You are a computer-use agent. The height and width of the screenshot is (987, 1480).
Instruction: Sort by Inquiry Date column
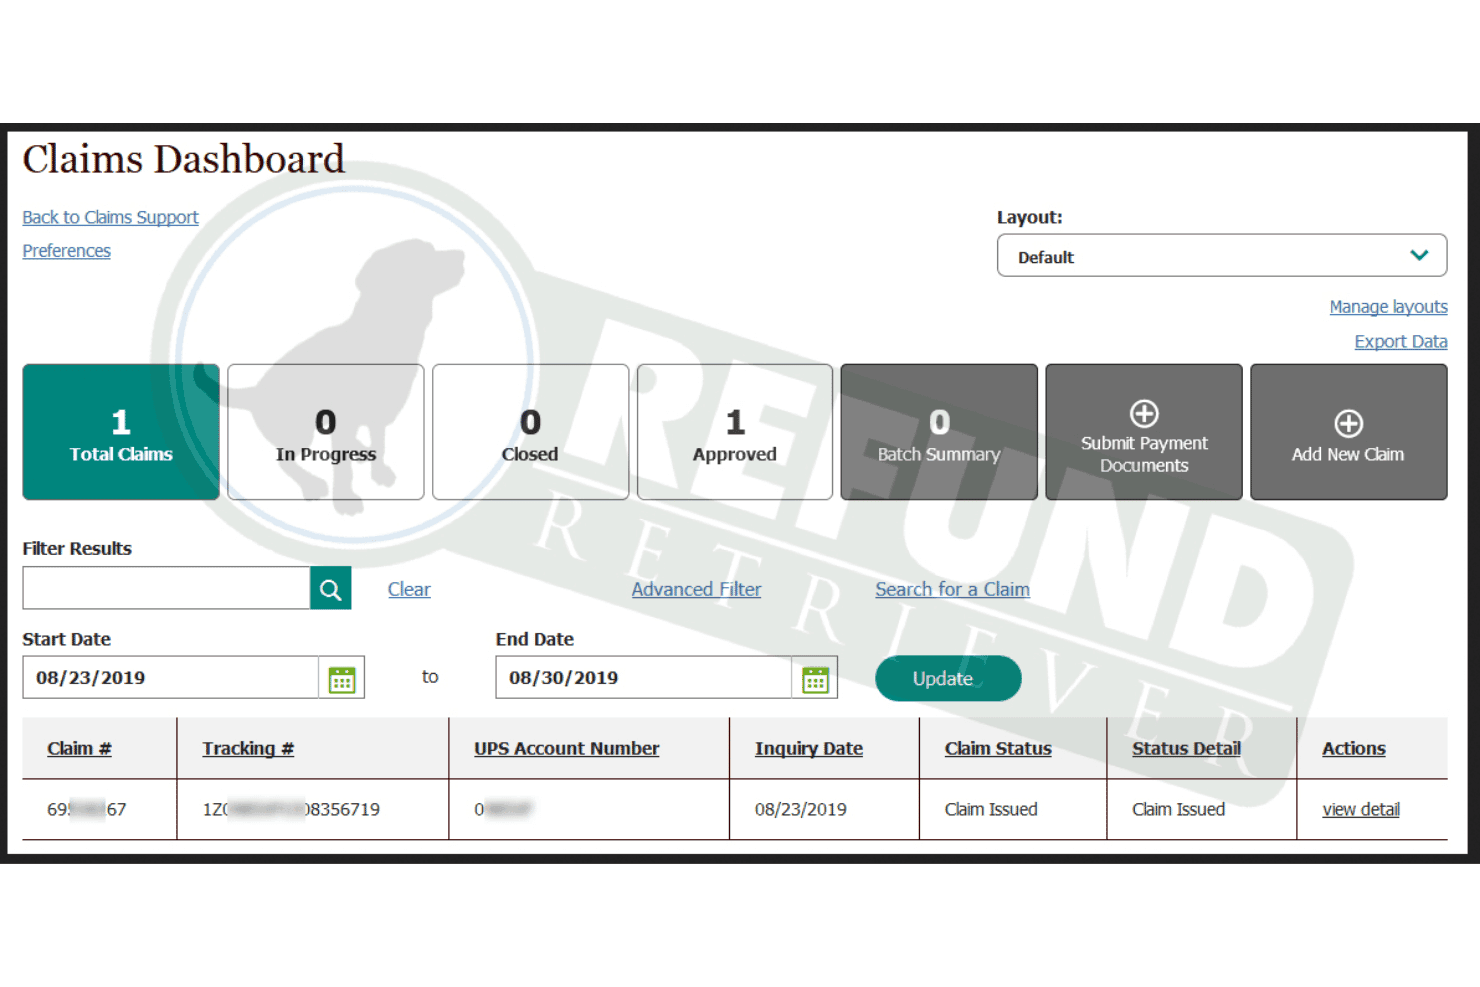tap(808, 749)
